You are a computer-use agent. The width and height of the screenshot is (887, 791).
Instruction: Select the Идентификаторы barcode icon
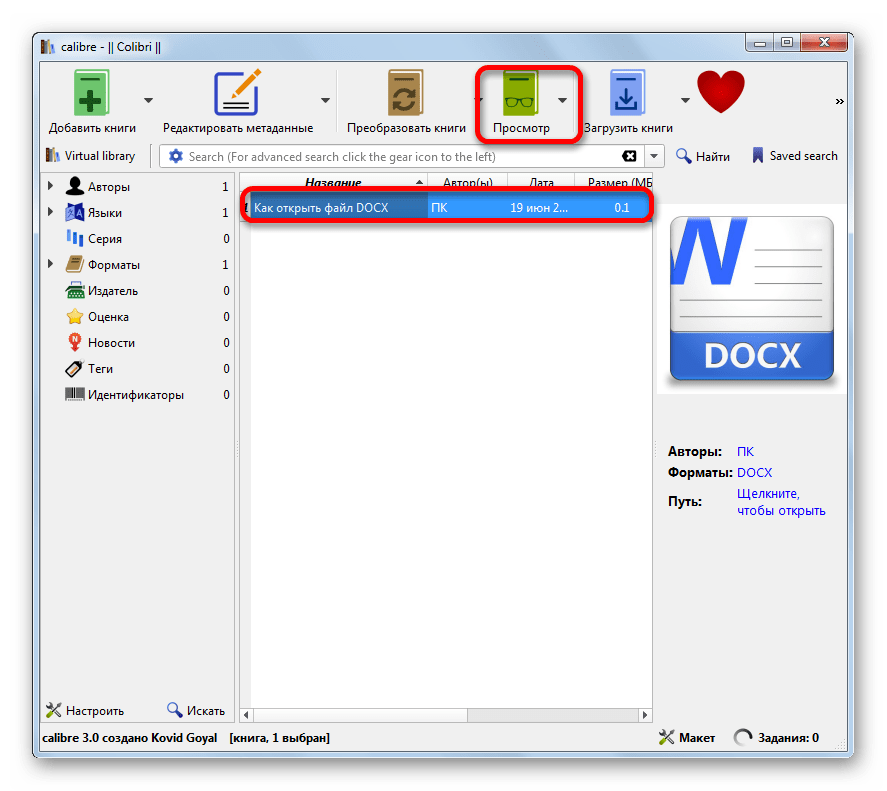point(75,394)
